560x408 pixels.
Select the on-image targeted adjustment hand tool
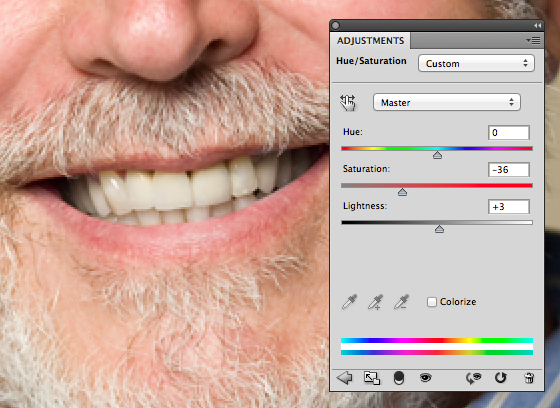pos(348,103)
